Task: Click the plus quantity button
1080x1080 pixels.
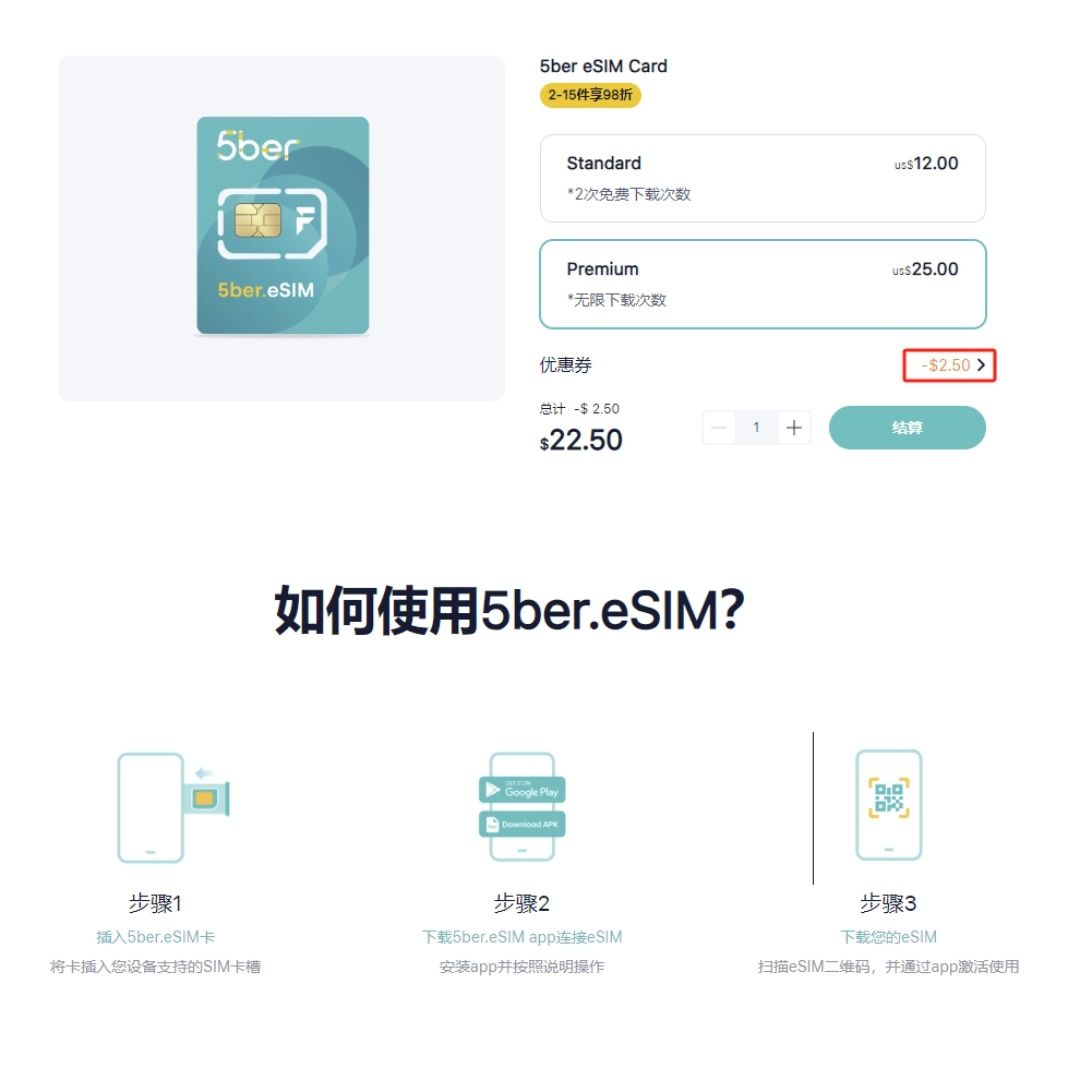Action: tap(793, 428)
